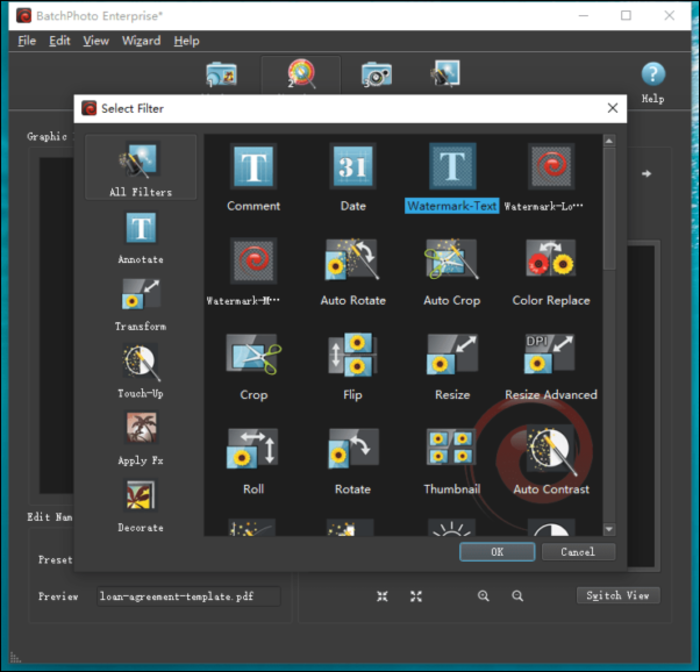Screen dimensions: 700x672
Task: Select the Watermark-M… filter in second row
Action: [254, 261]
